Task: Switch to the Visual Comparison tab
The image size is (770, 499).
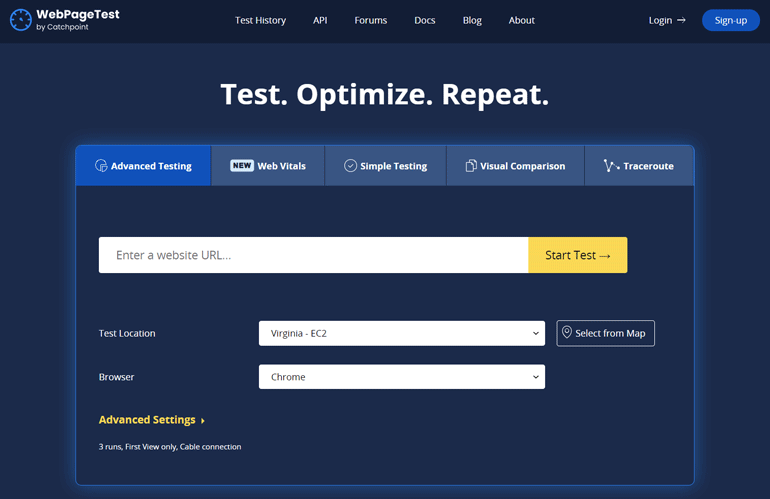Action: (515, 166)
